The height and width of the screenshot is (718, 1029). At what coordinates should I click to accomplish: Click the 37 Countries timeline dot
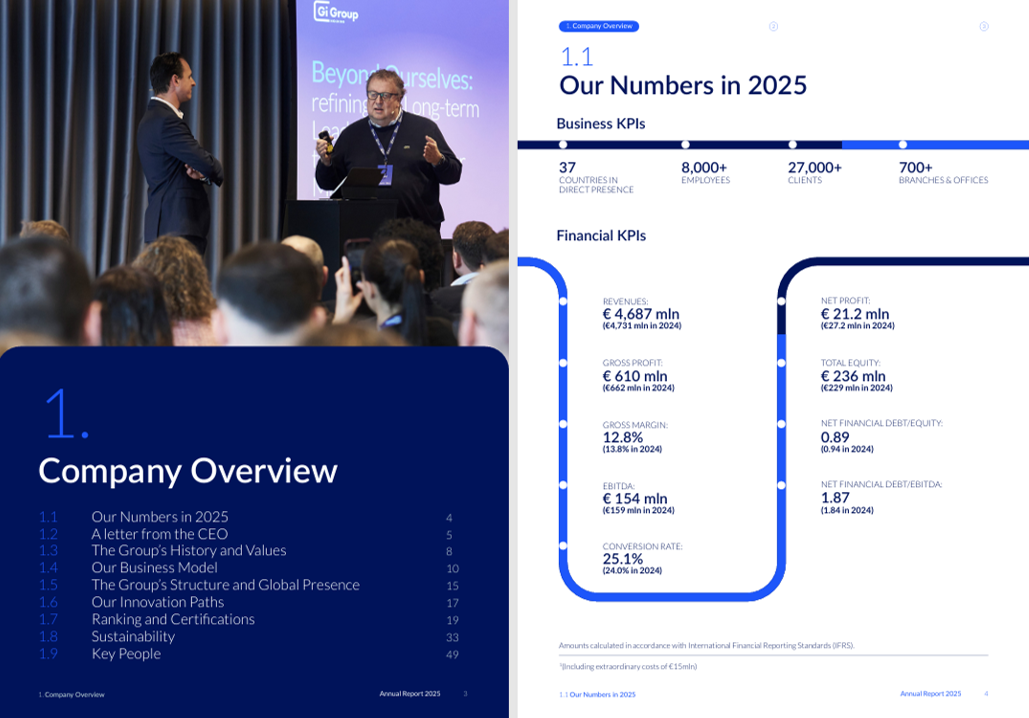click(562, 144)
